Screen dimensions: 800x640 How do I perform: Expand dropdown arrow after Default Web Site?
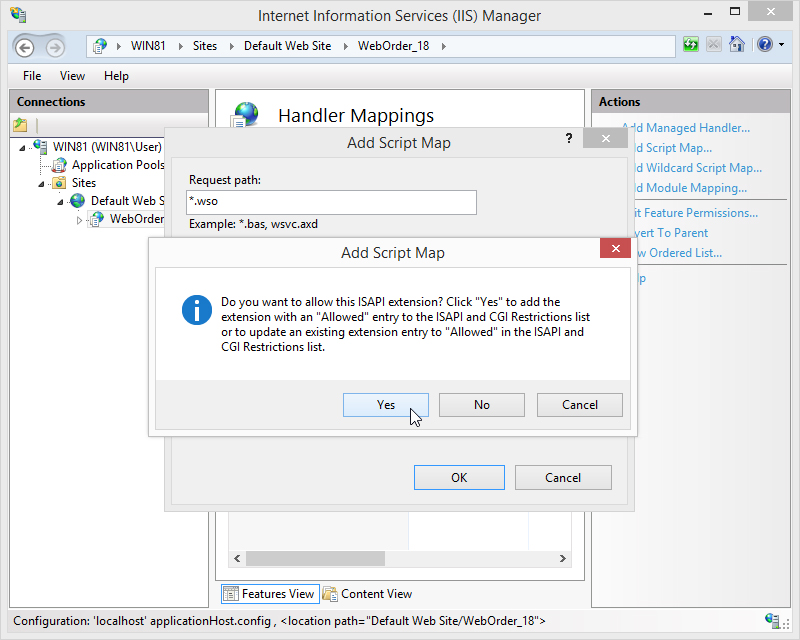[x=345, y=46]
